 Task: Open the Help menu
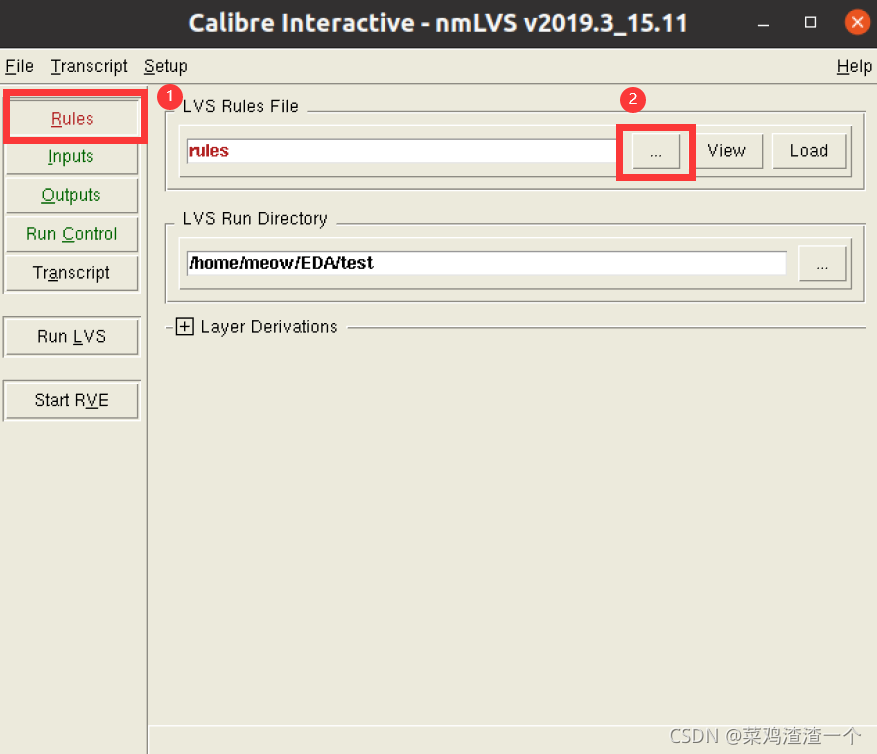point(853,66)
